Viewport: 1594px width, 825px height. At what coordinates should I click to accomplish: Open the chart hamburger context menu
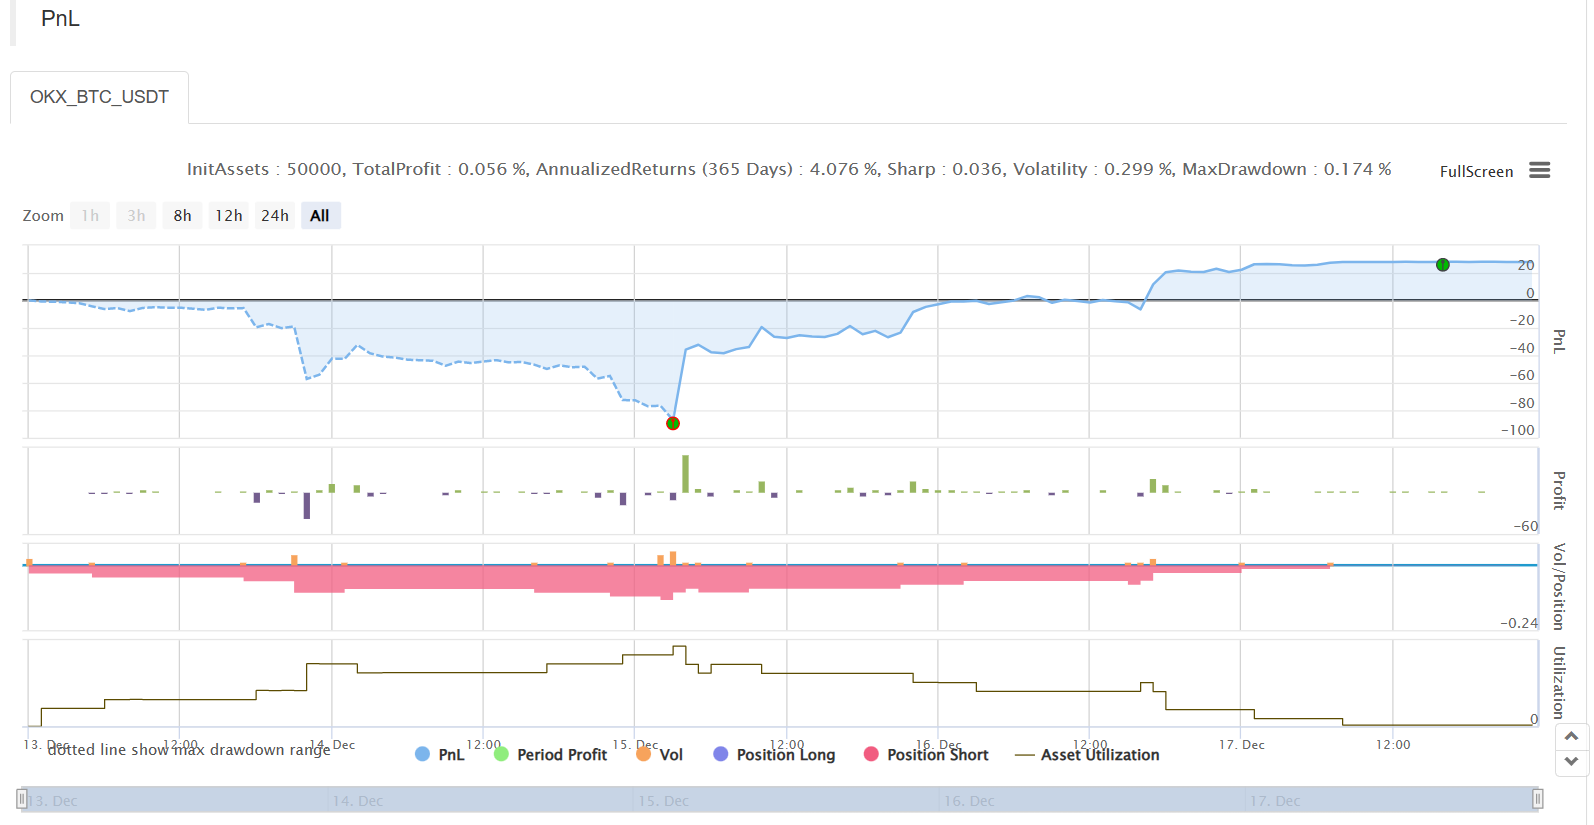[1539, 171]
